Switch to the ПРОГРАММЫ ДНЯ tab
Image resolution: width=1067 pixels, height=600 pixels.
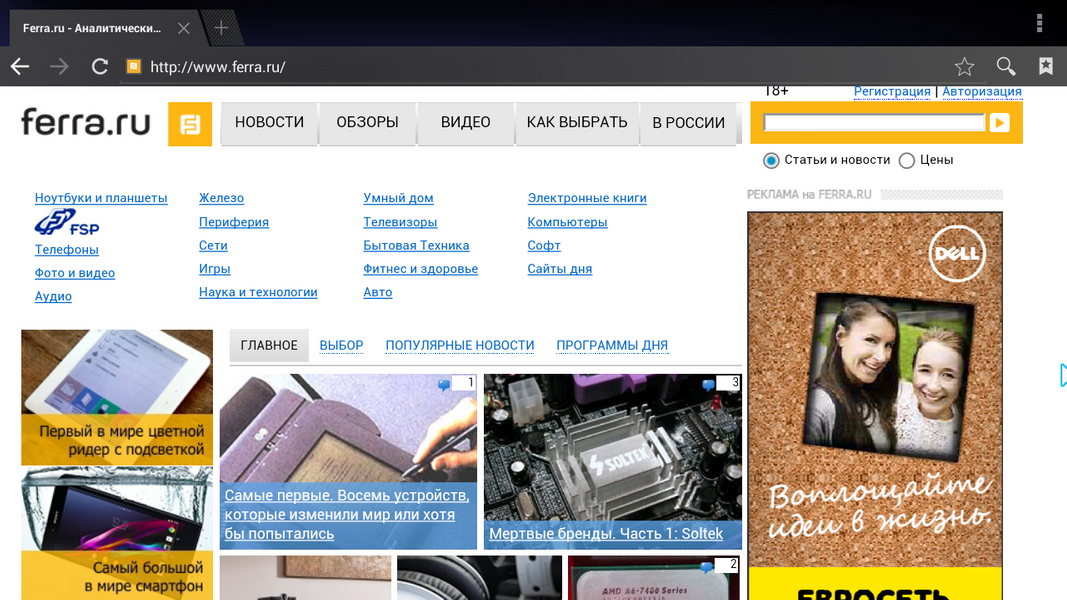612,345
